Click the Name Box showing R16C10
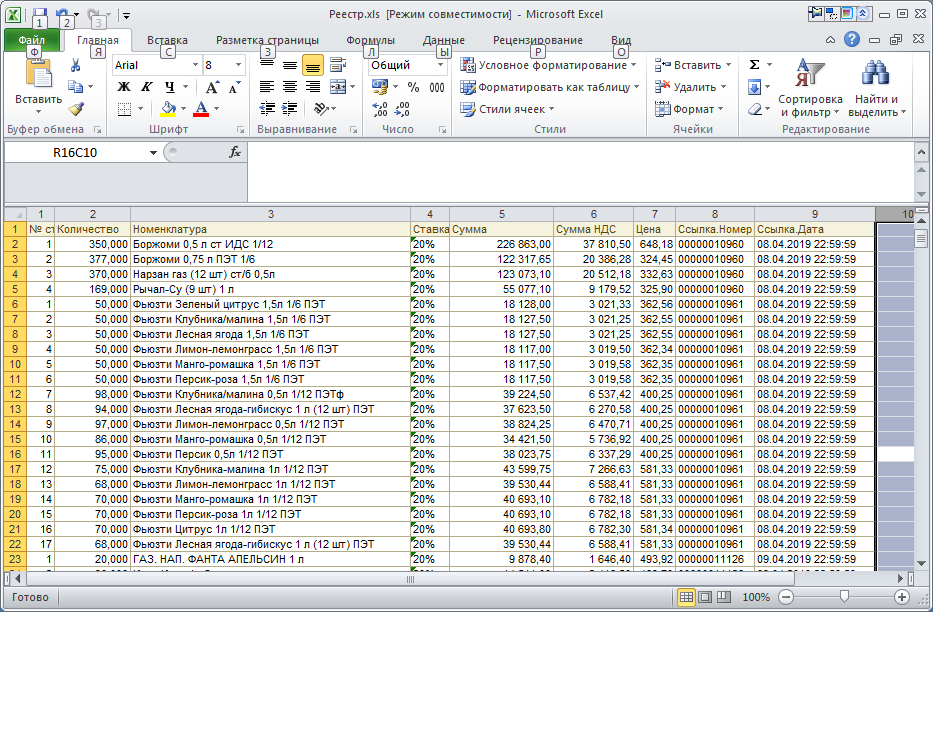Viewport: 933px width, 756px height. tap(75, 153)
